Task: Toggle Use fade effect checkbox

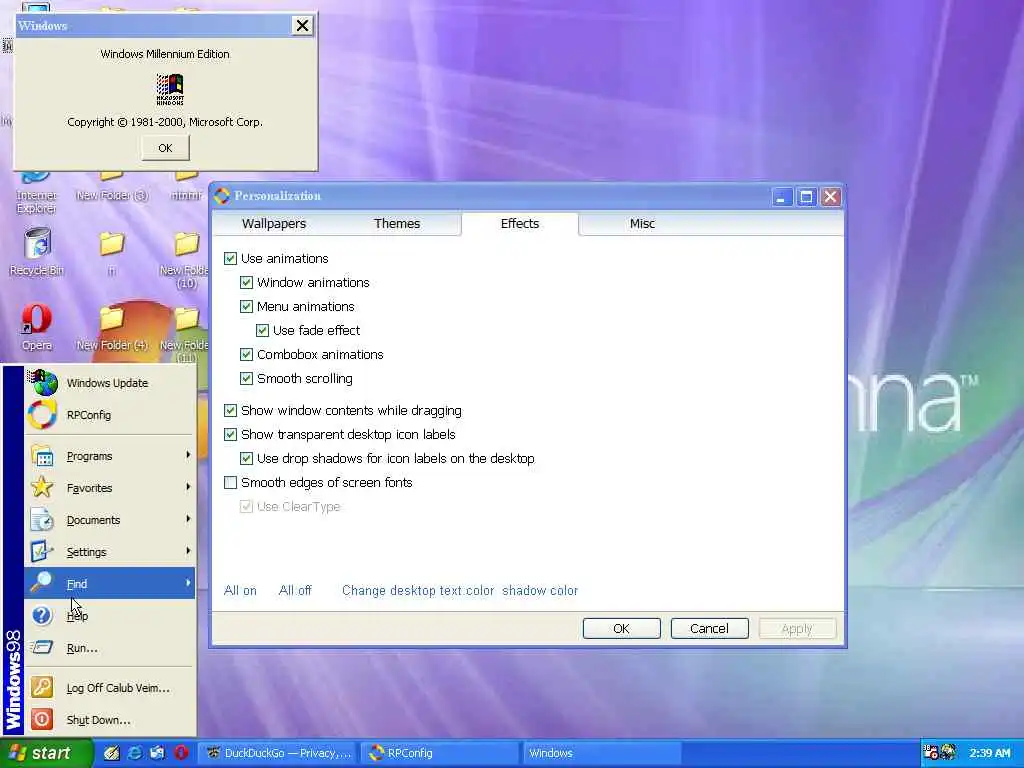Action: (x=263, y=330)
